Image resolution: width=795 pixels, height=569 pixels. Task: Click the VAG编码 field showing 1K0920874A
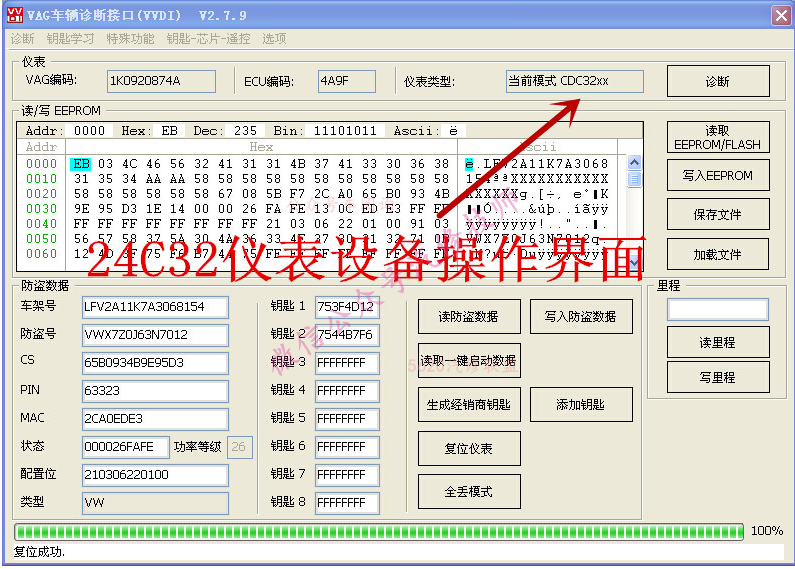pos(161,81)
